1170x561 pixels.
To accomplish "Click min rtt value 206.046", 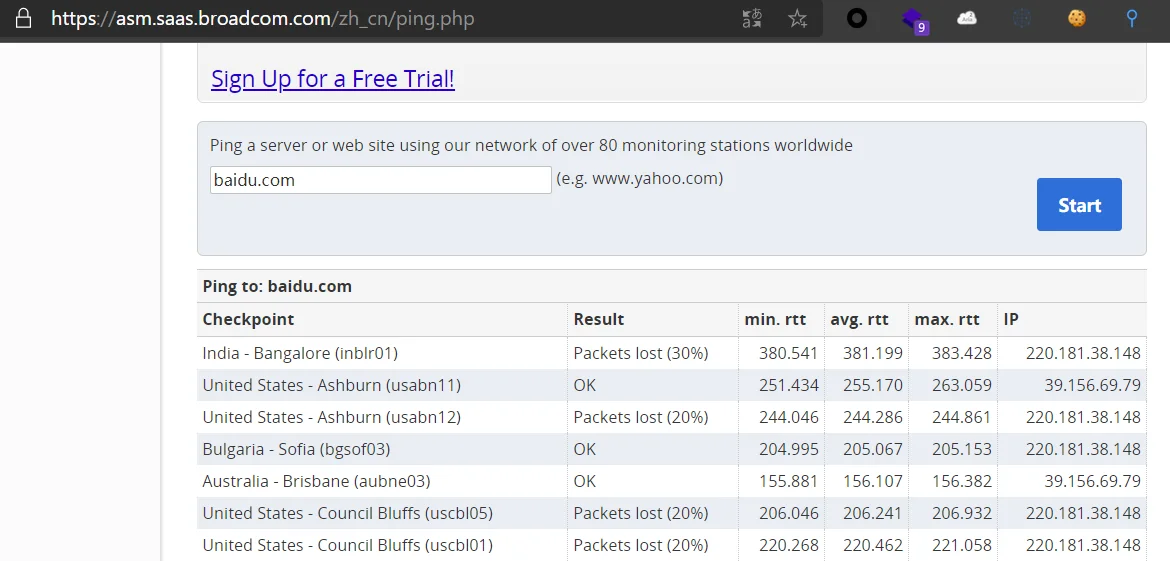I will (789, 514).
